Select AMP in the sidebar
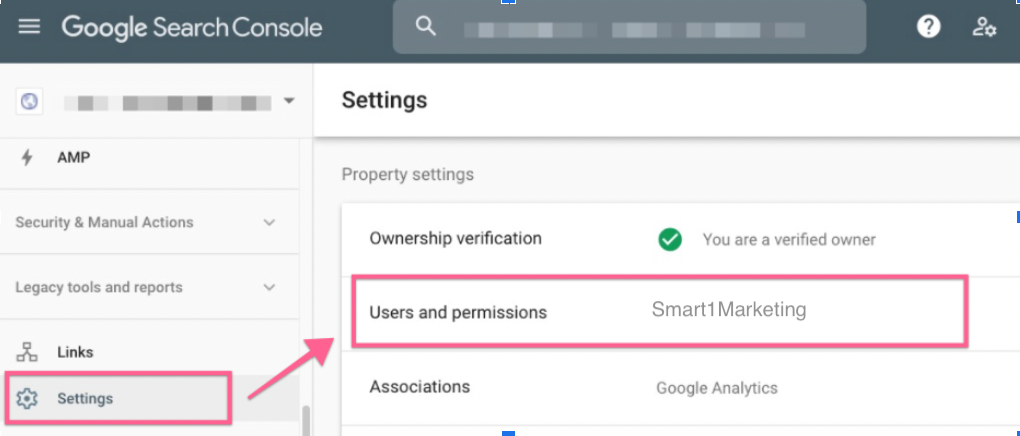 74,157
